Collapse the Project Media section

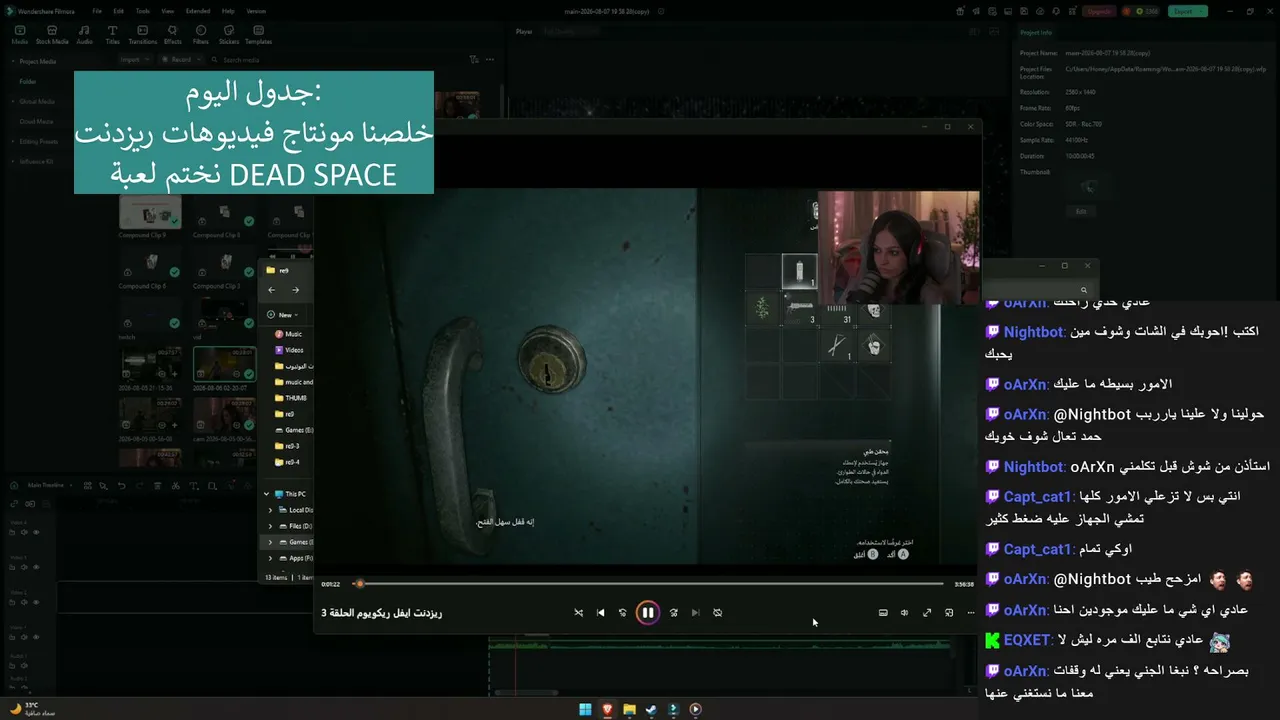click(12, 61)
